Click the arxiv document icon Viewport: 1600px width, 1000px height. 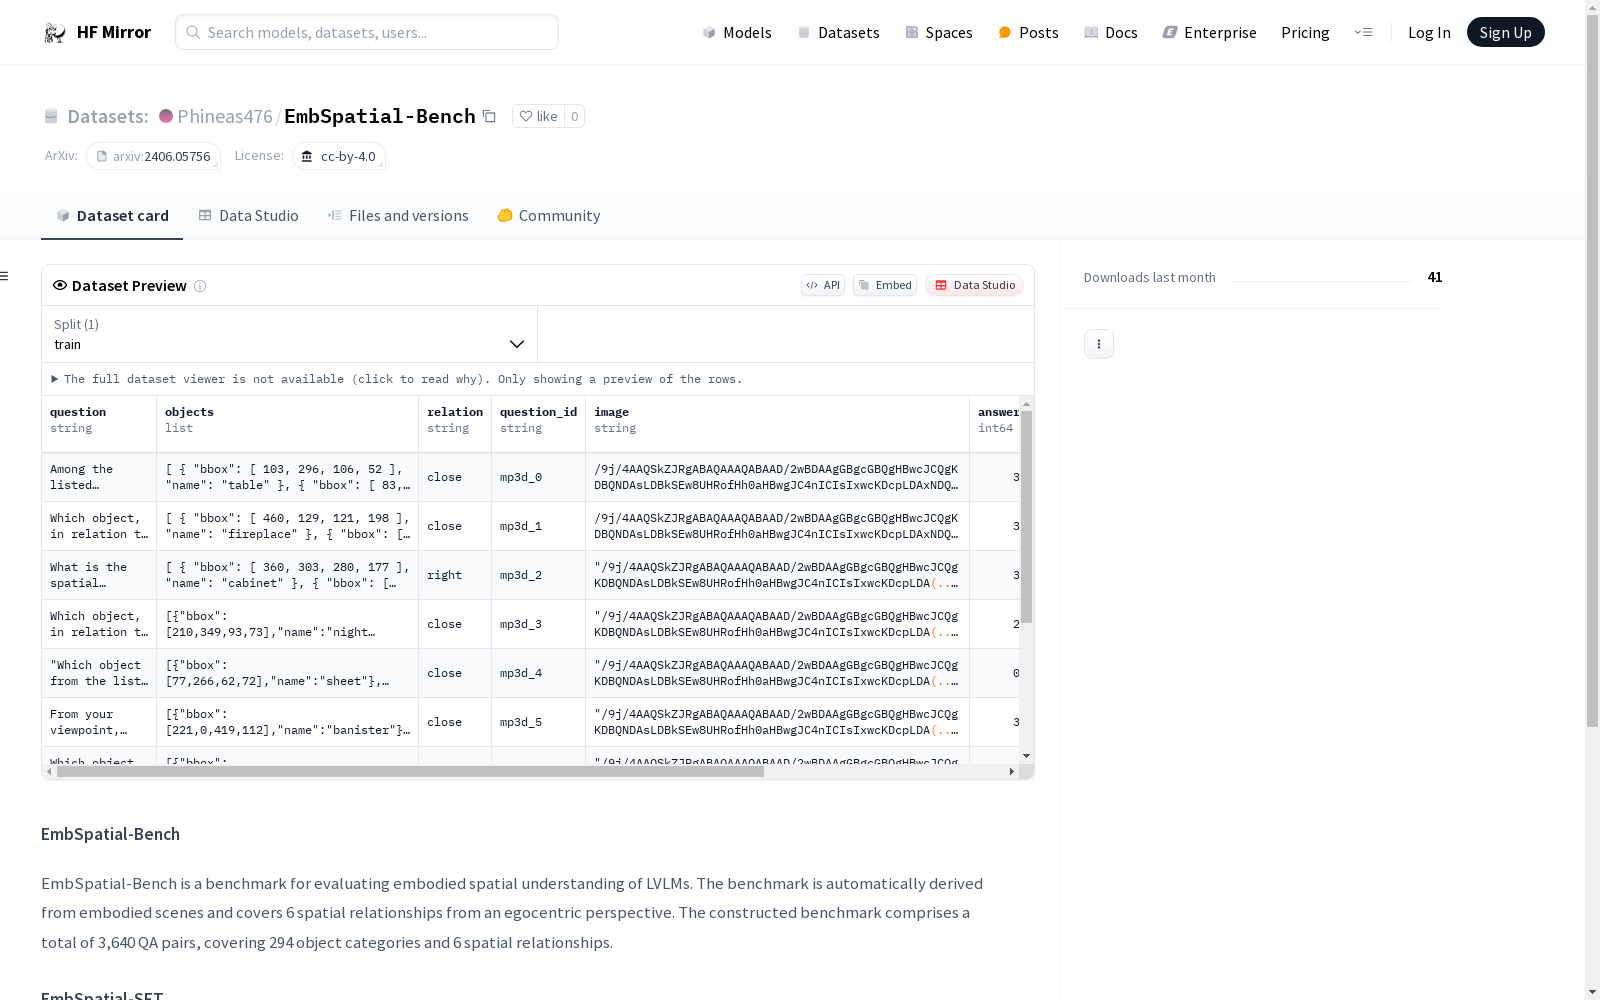tap(101, 156)
